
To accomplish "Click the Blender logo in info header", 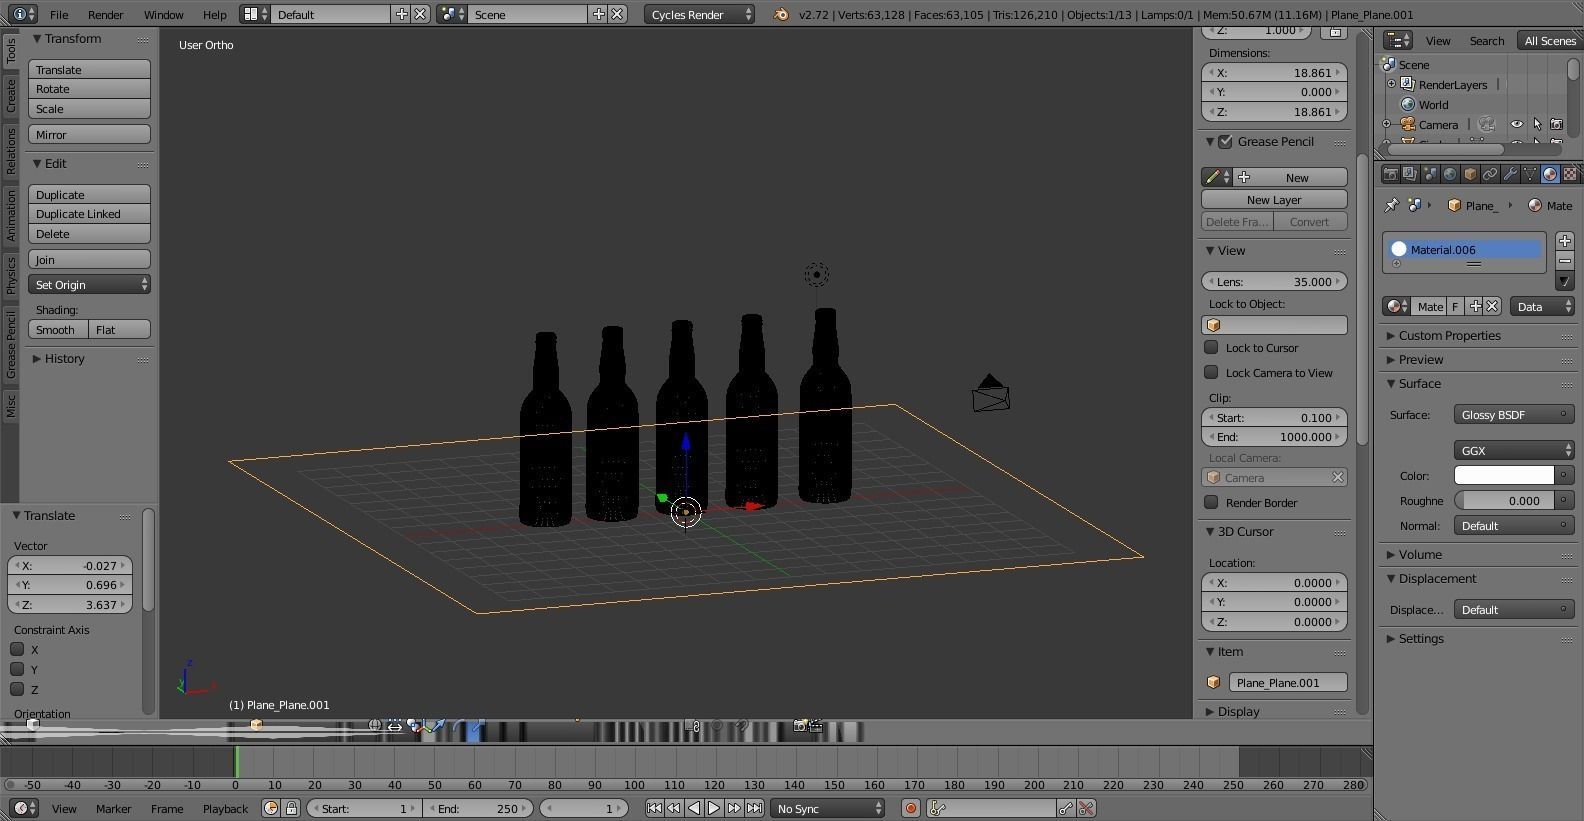I will [781, 14].
